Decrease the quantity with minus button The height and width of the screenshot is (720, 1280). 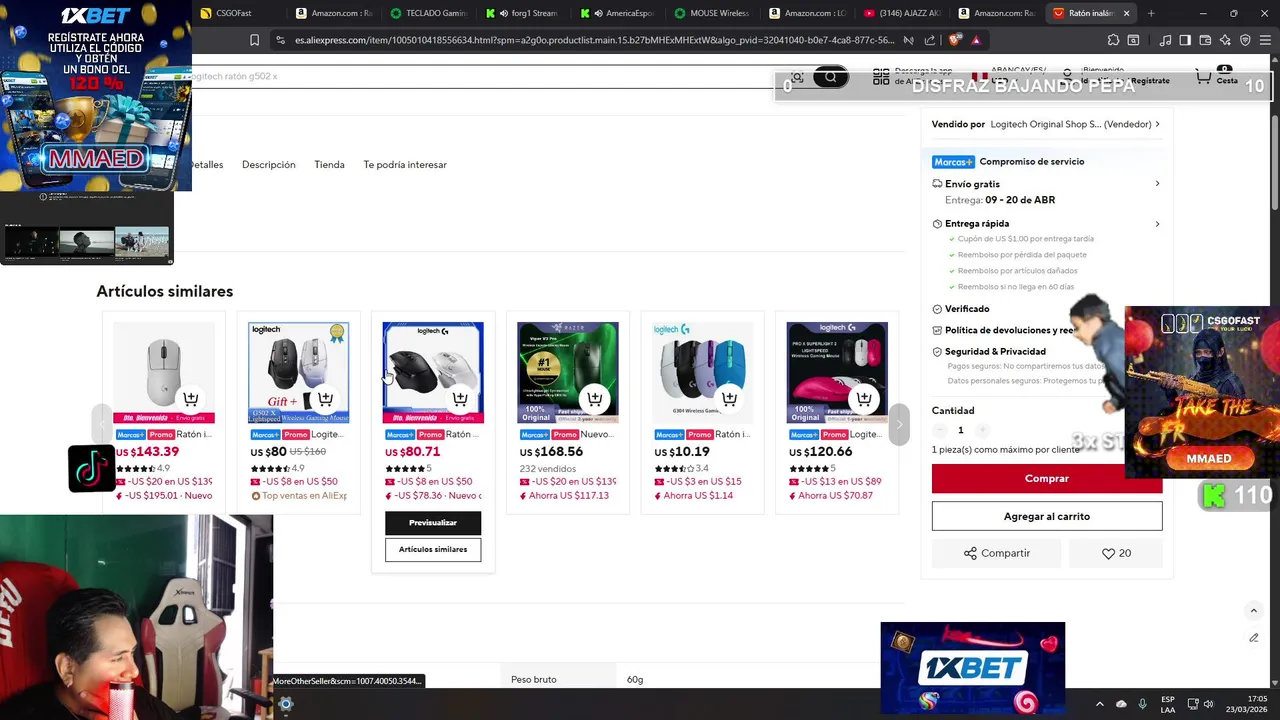pyautogui.click(x=939, y=430)
